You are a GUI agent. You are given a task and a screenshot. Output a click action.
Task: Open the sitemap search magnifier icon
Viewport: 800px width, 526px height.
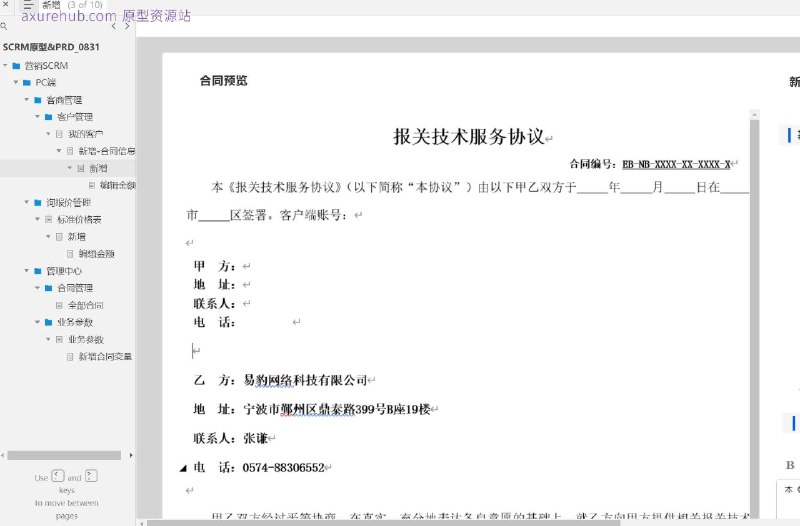click(x=4, y=26)
